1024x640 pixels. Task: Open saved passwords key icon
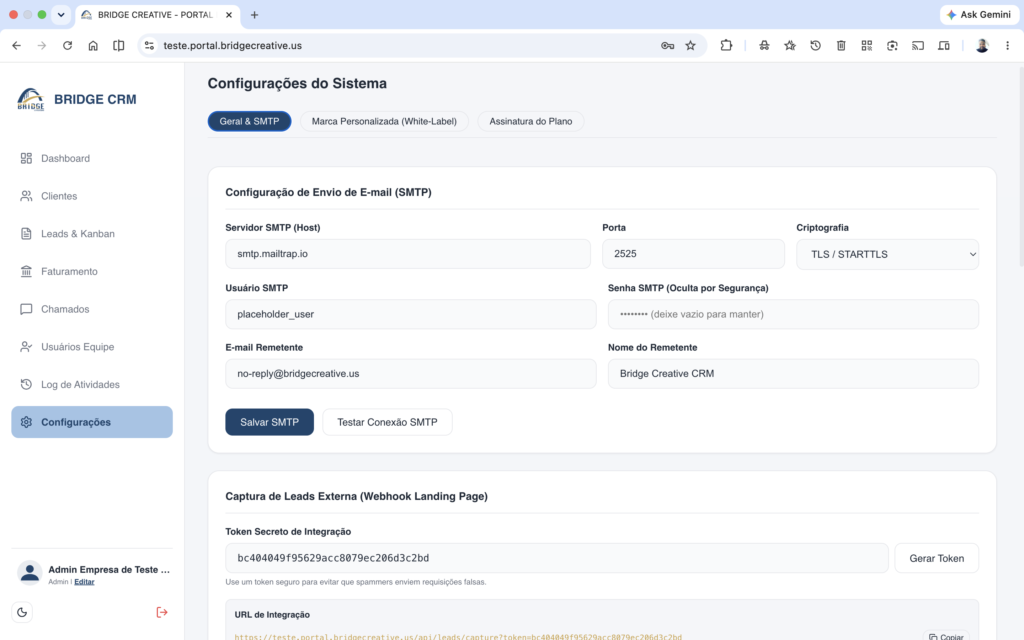(667, 46)
